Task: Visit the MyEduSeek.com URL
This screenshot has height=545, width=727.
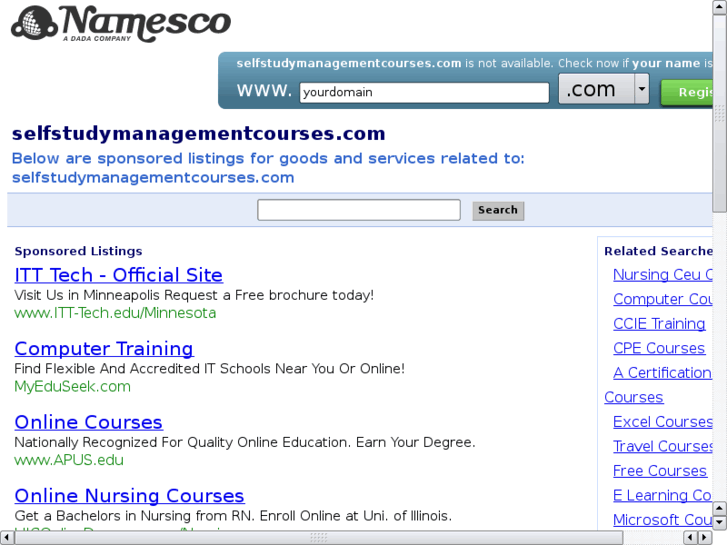Action: 72,386
